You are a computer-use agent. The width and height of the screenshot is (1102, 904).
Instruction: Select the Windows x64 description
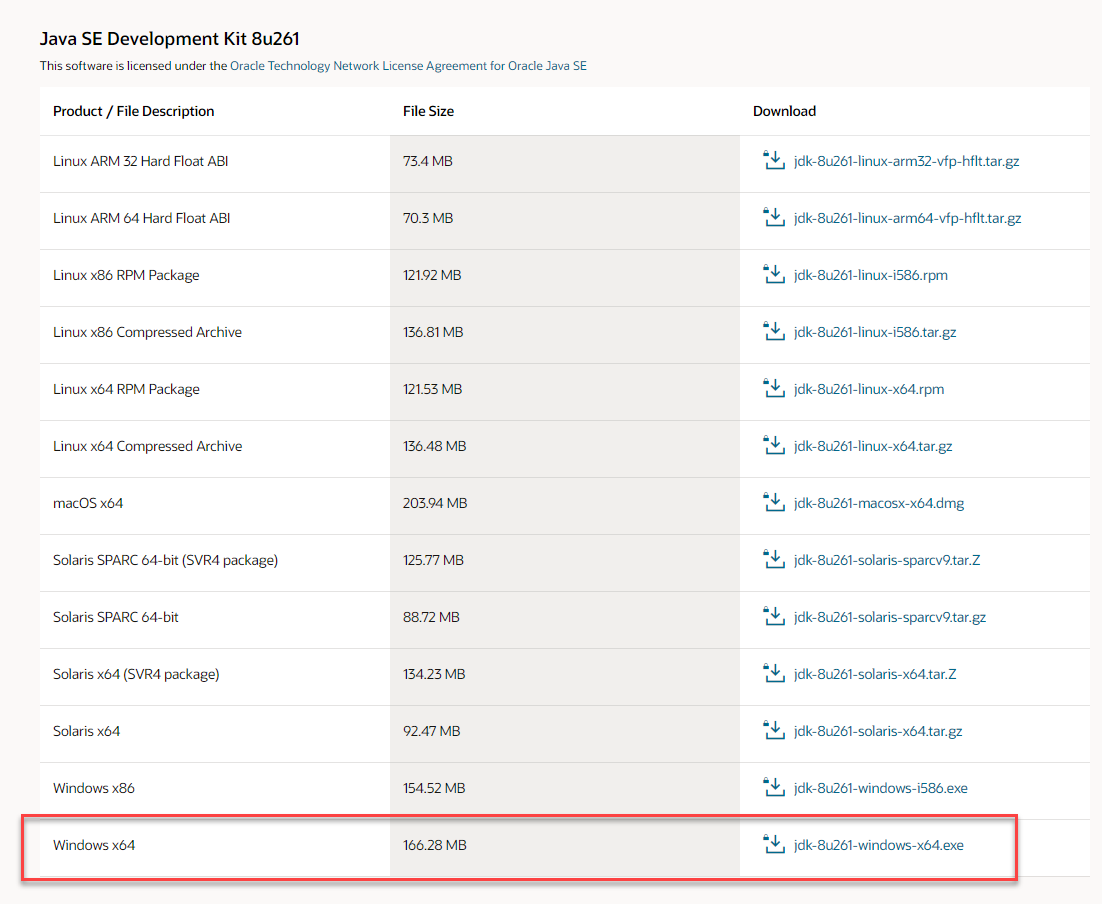click(93, 844)
